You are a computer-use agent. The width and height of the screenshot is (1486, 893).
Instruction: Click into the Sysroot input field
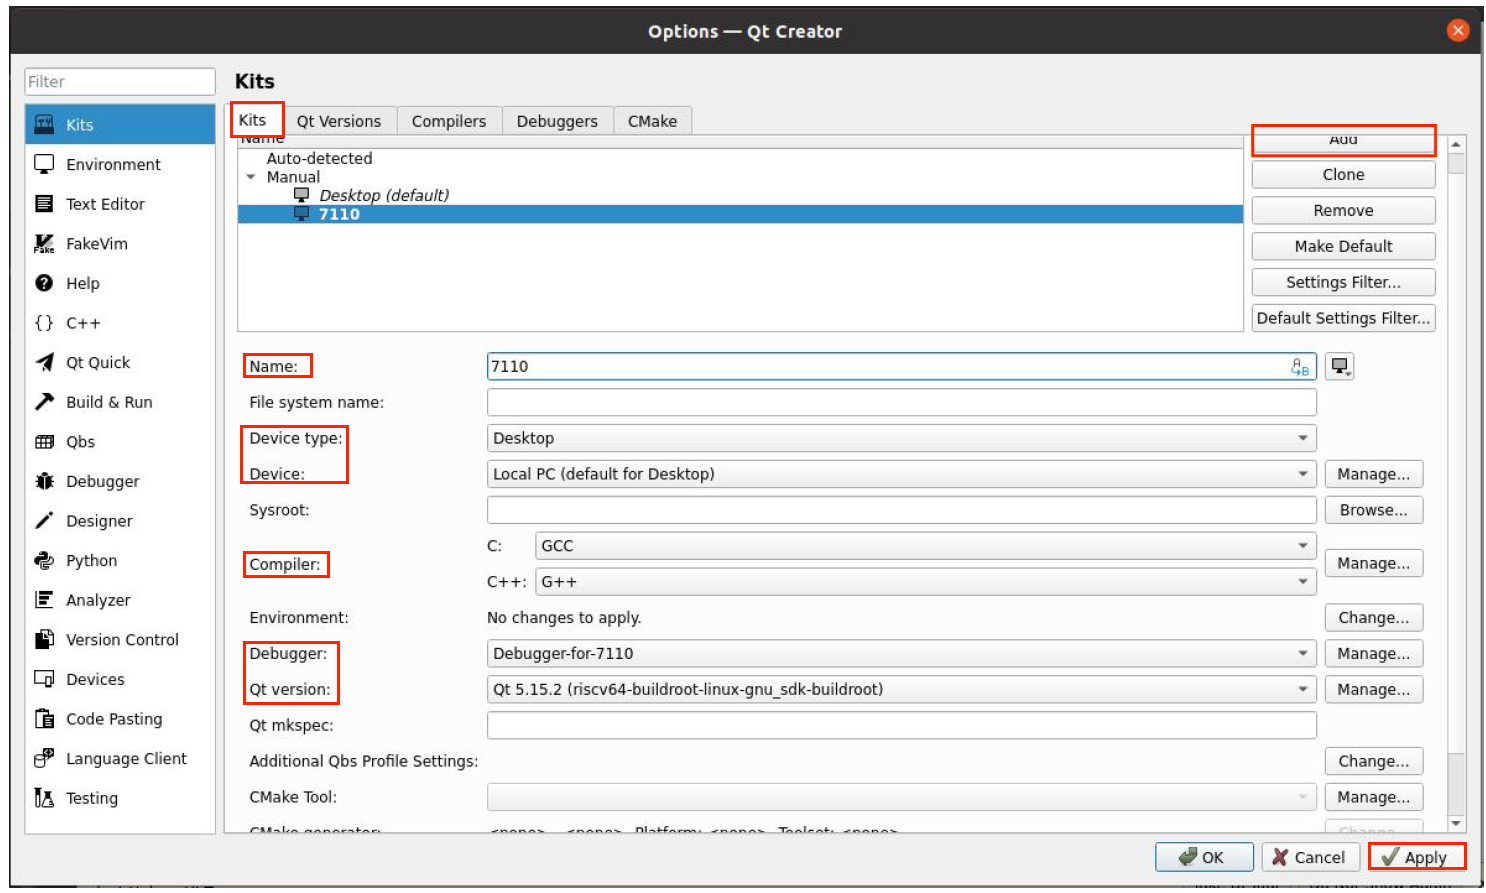tap(900, 510)
